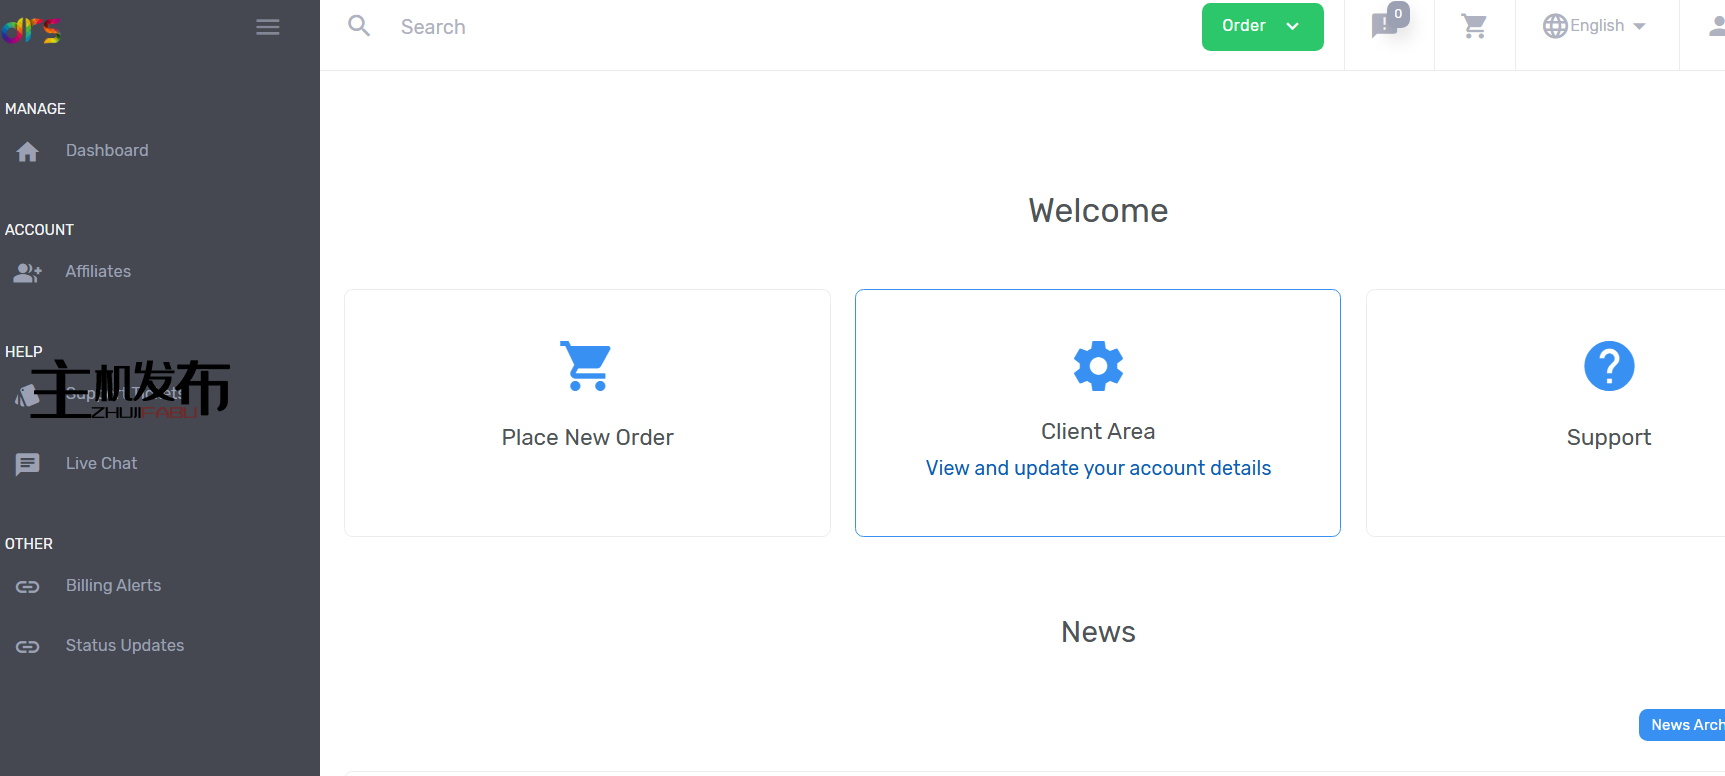This screenshot has height=776, width=1725.
Task: Go to Dashboard in sidebar
Action: [x=107, y=151]
